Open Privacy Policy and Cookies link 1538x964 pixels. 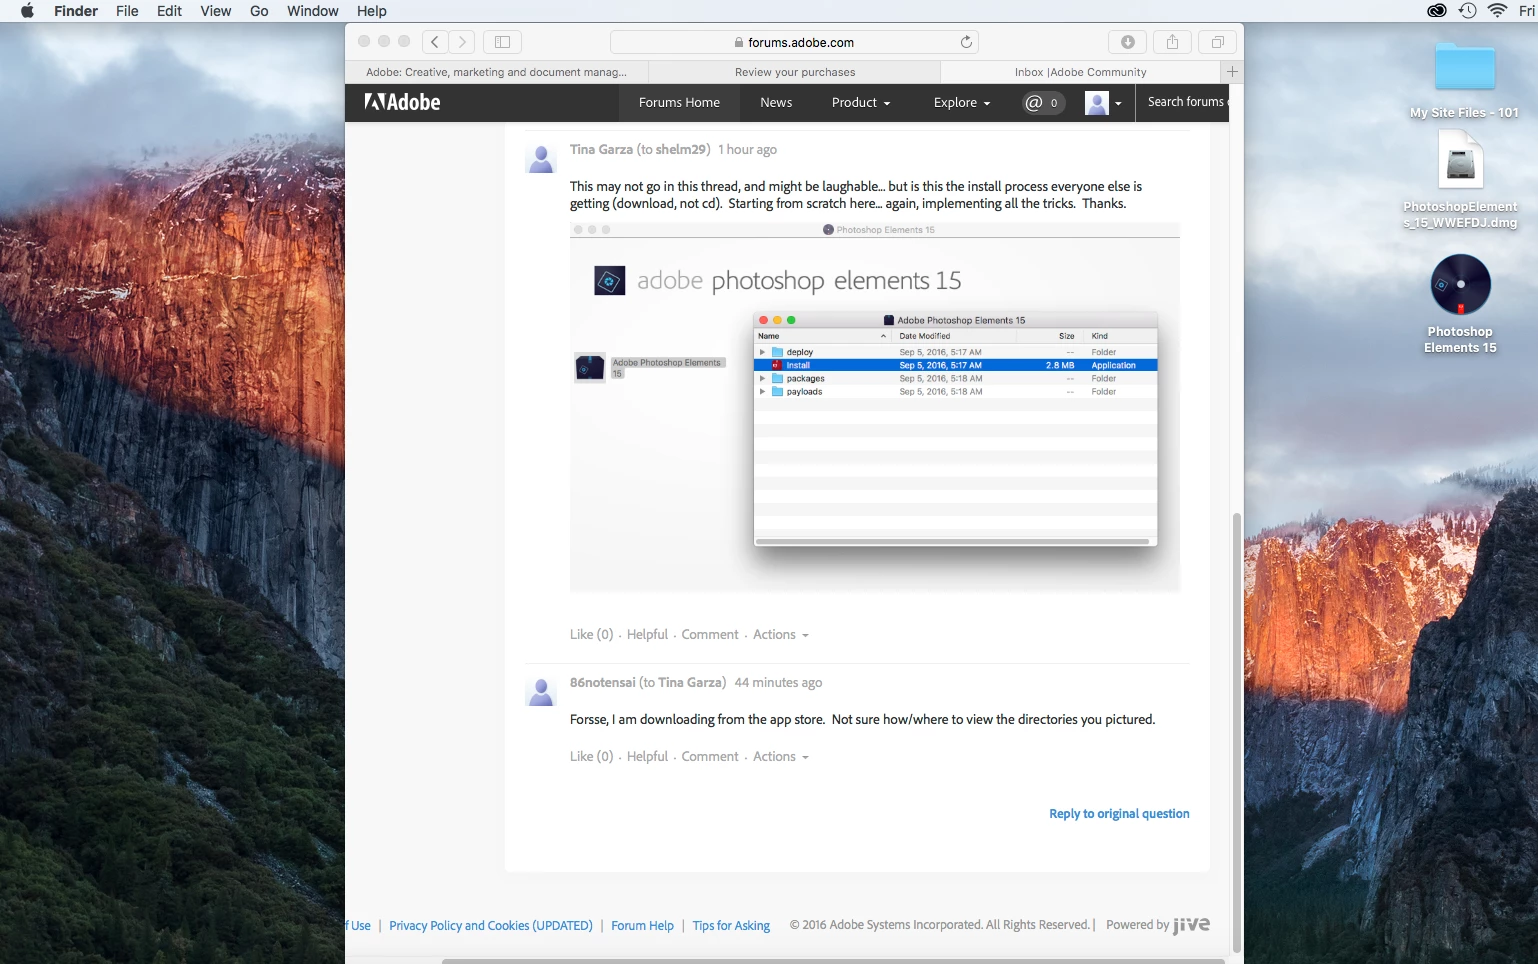tap(490, 925)
